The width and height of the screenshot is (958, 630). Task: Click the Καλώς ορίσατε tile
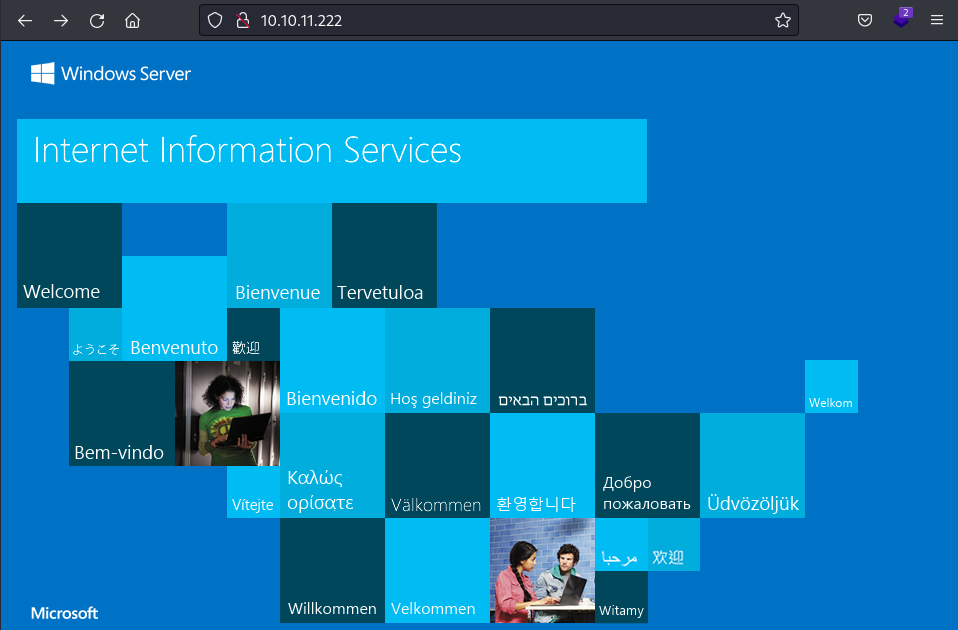click(x=332, y=466)
